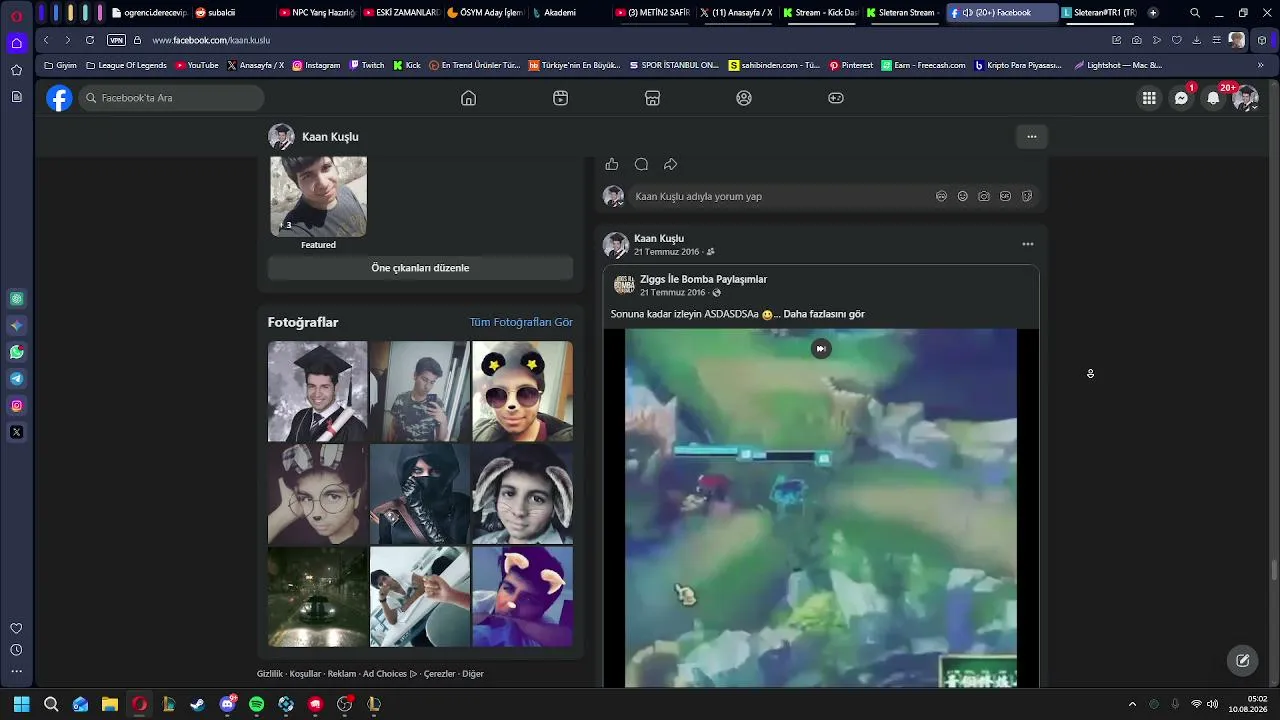This screenshot has height=720, width=1280.
Task: Switch to the (20+) Facebook tab
Action: (x=1001, y=13)
